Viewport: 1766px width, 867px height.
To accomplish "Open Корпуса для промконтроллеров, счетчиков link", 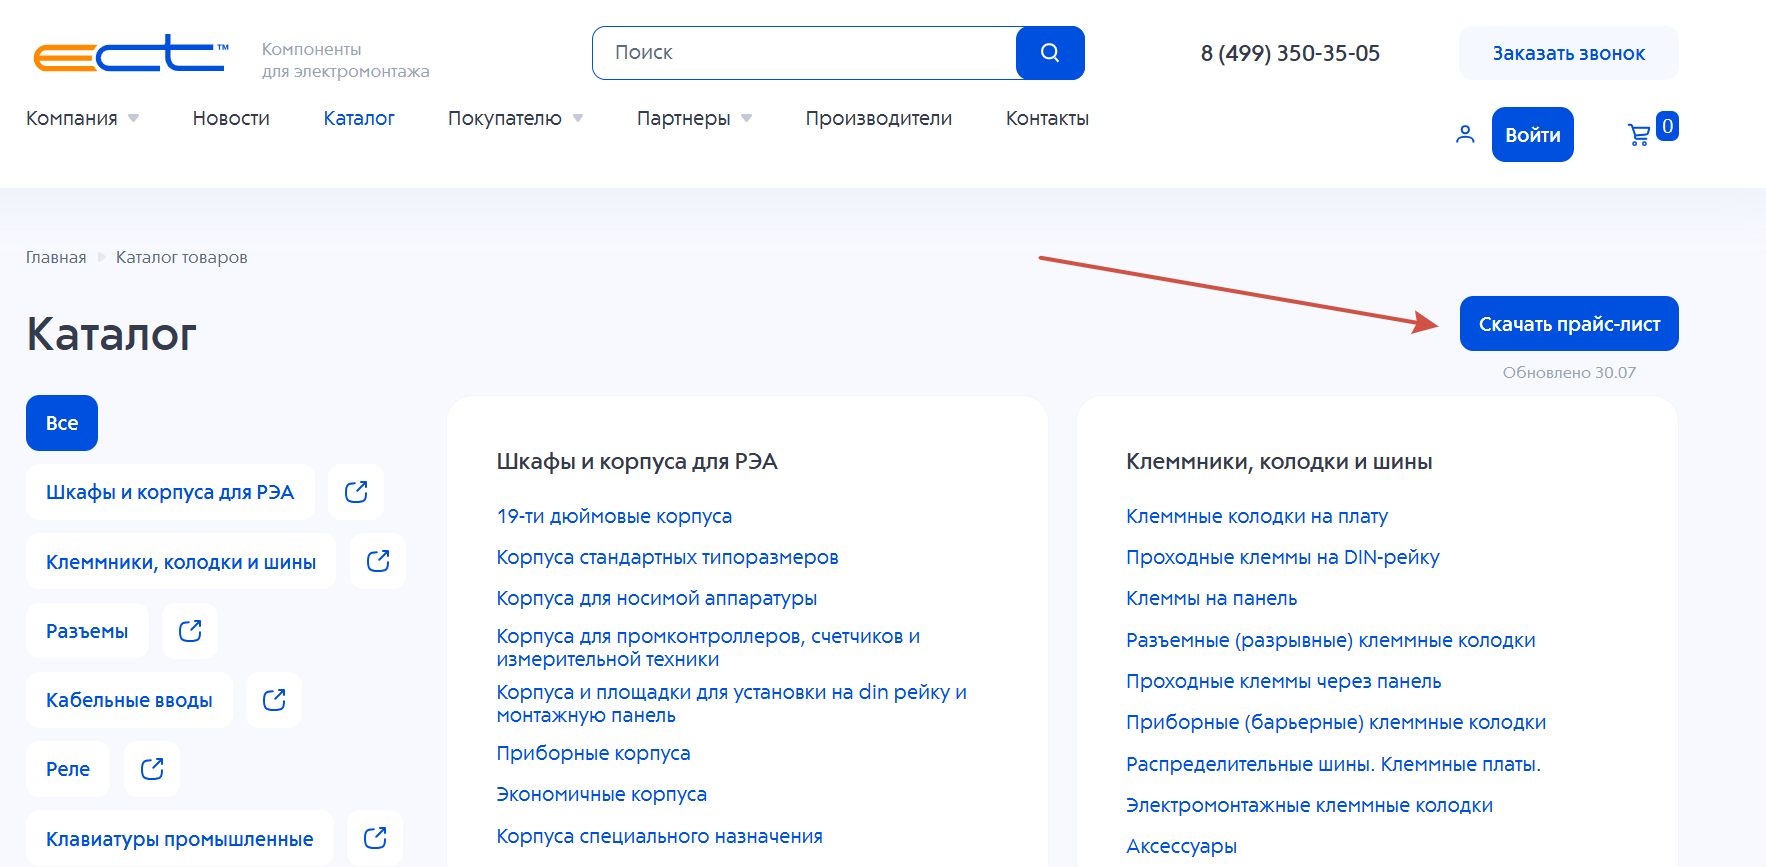I will 708,647.
